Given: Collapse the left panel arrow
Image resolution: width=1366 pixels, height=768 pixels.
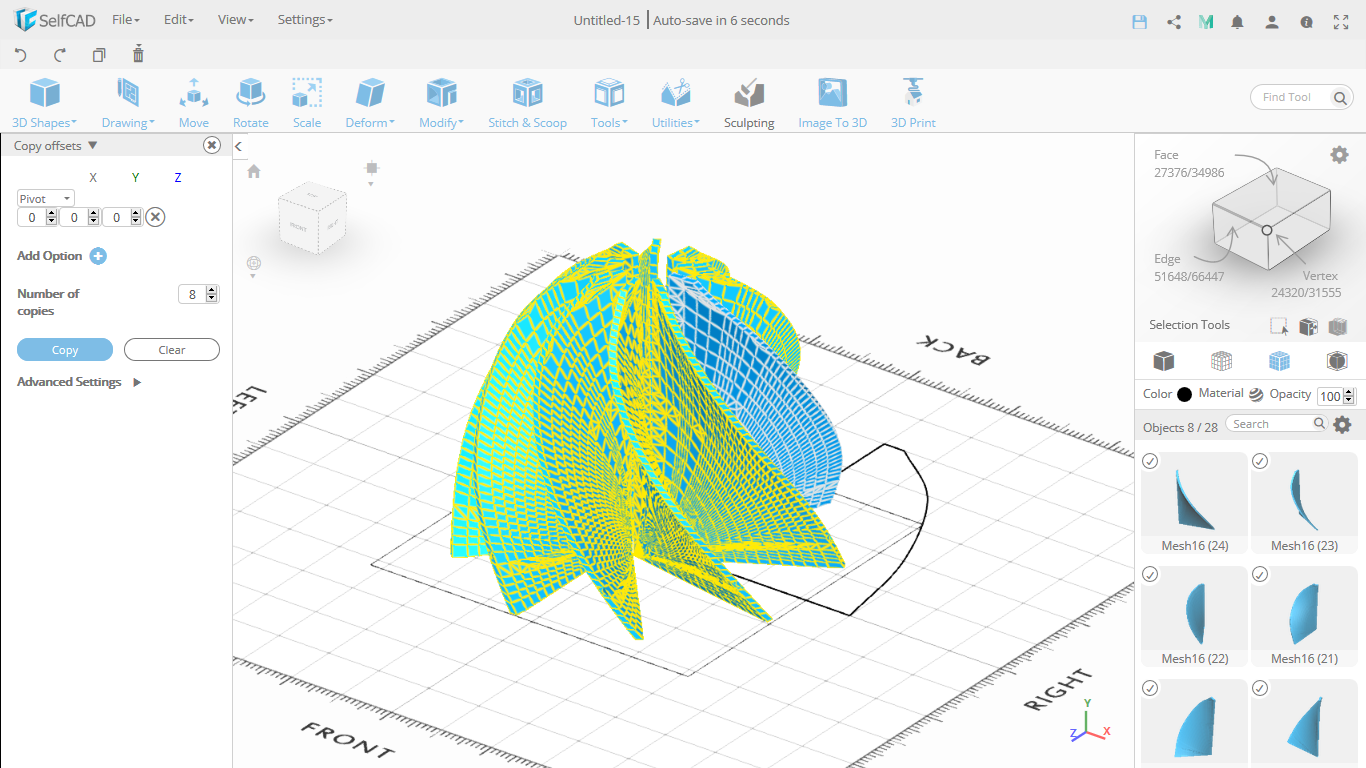Looking at the screenshot, I should click(x=239, y=147).
